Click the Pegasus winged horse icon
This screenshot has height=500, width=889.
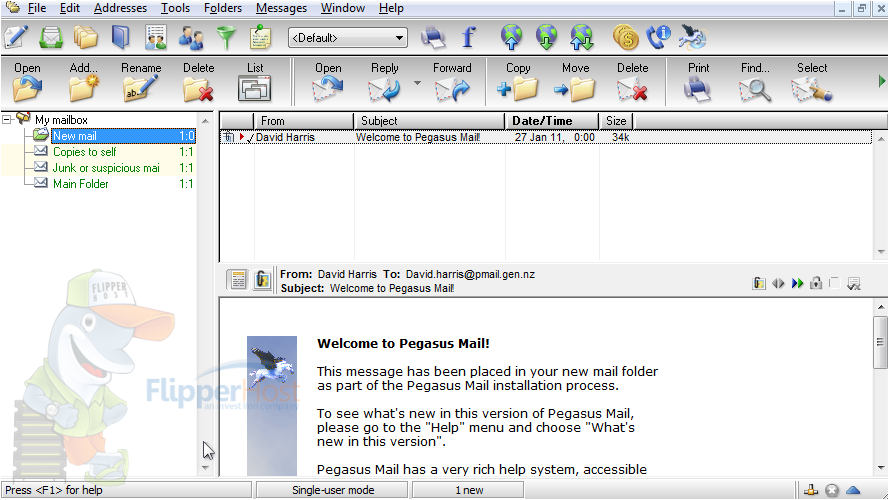click(693, 37)
